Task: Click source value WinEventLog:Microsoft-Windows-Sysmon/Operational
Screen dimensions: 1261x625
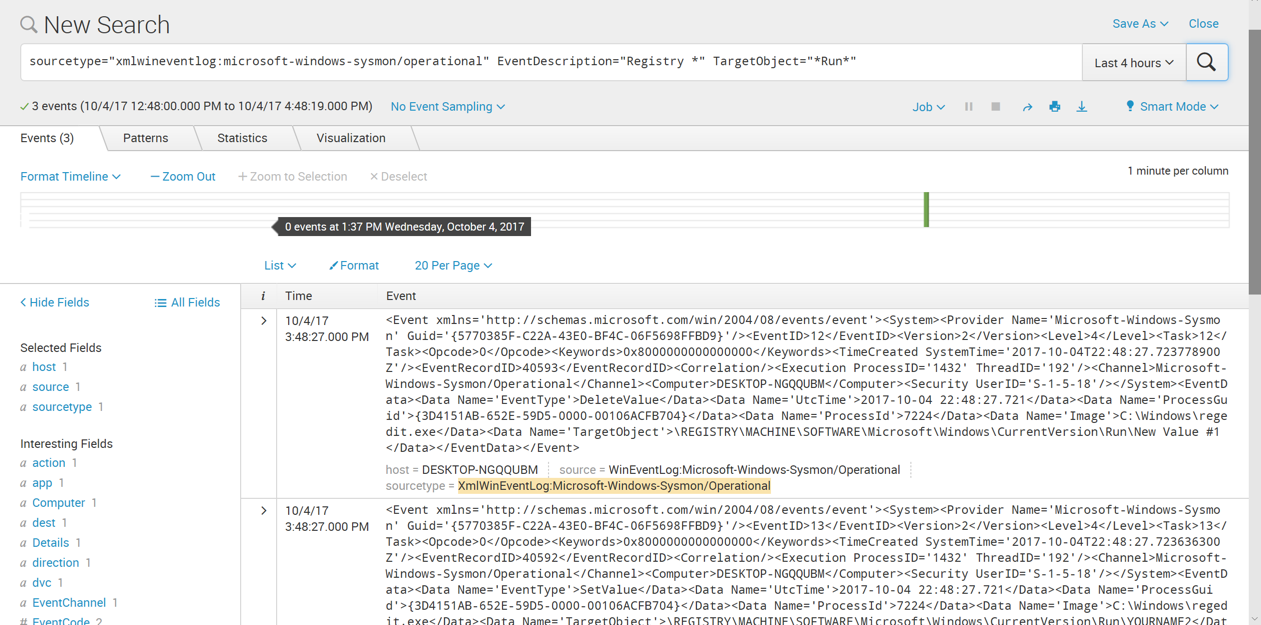Action: point(755,470)
